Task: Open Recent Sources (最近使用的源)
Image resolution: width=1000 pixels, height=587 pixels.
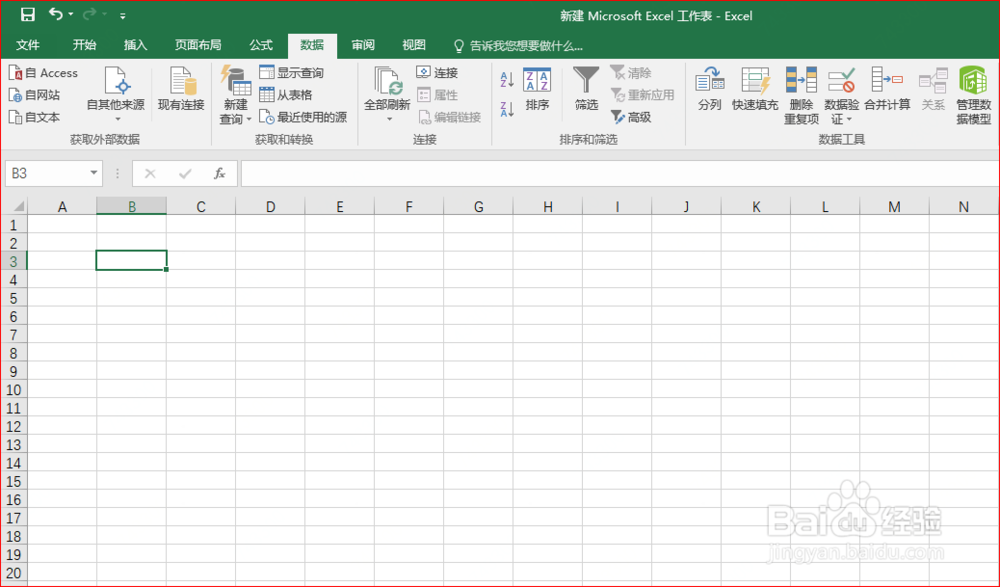Action: (x=303, y=117)
